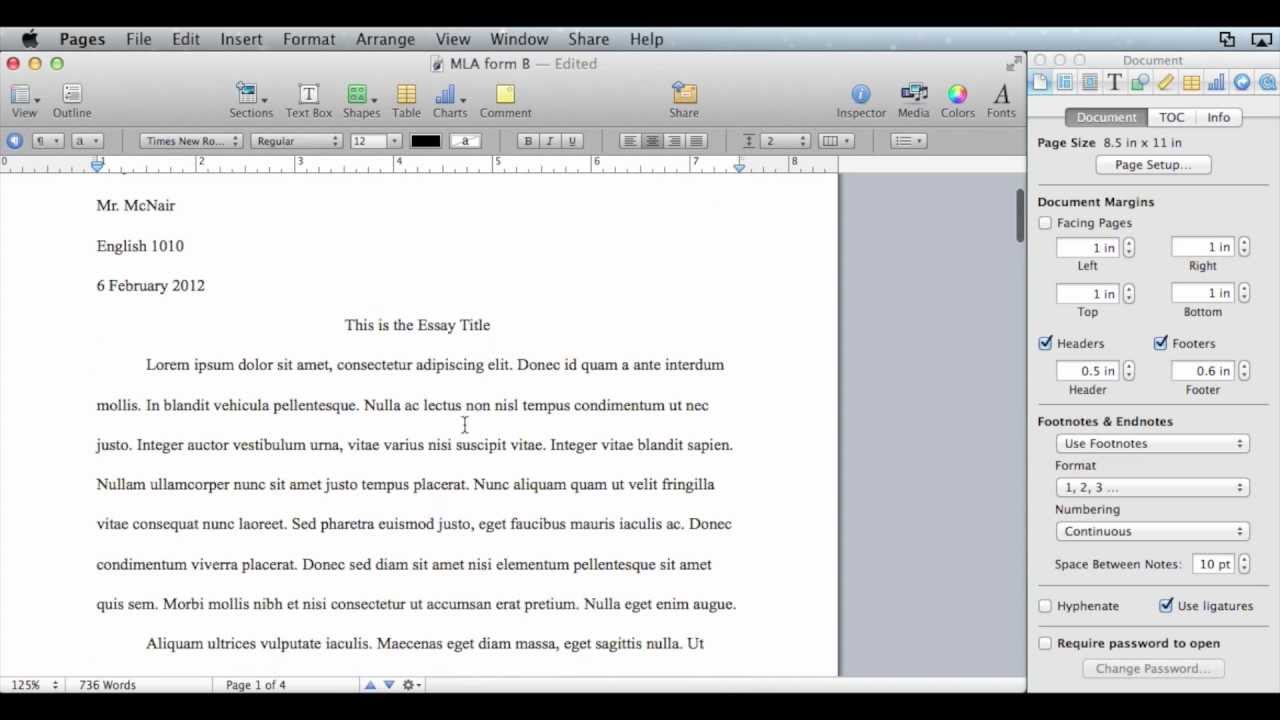This screenshot has height=720, width=1280.
Task: Click the Change Password button
Action: pos(1152,669)
